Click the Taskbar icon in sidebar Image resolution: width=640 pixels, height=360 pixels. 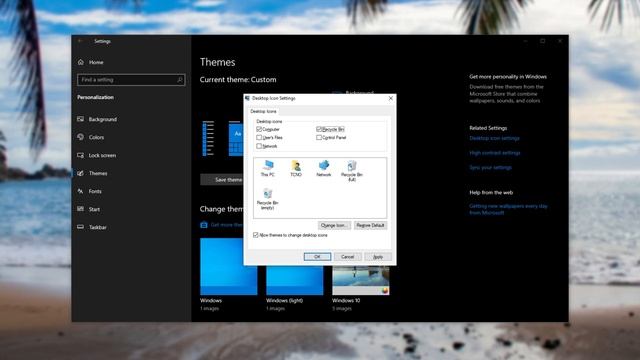pyautogui.click(x=80, y=227)
